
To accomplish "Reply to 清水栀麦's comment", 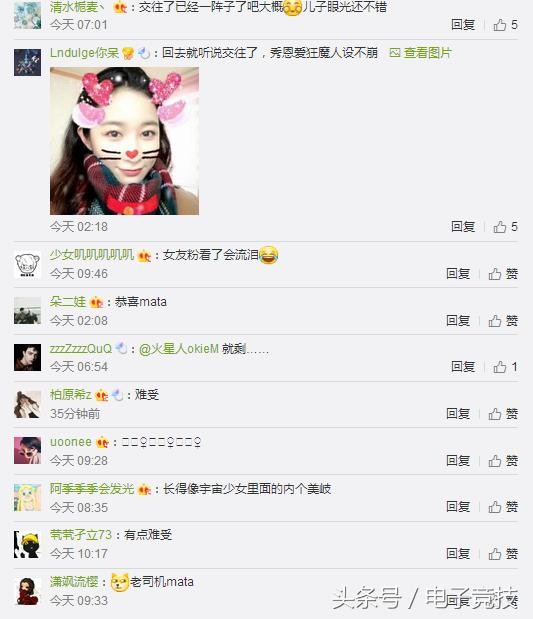I will [x=463, y=25].
